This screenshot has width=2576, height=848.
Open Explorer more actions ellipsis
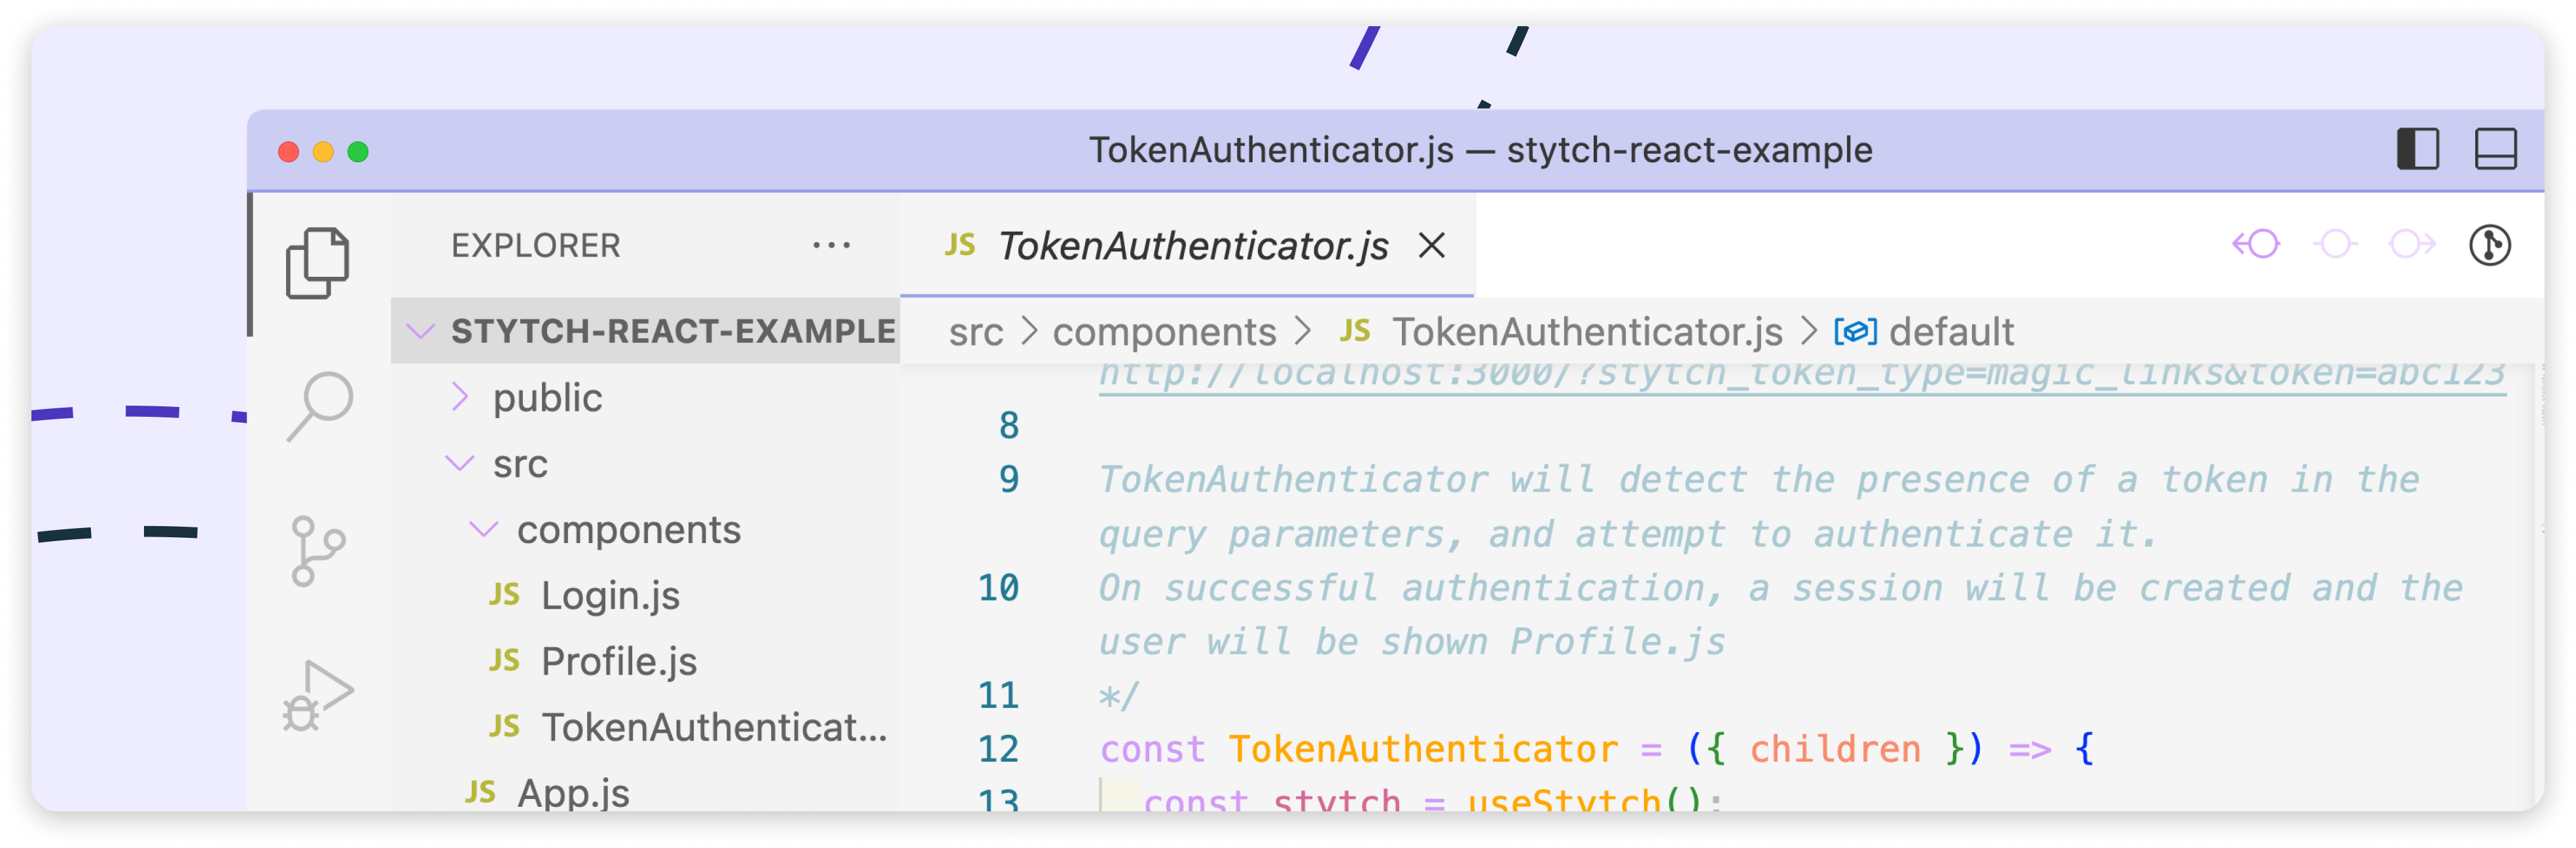pos(831,245)
